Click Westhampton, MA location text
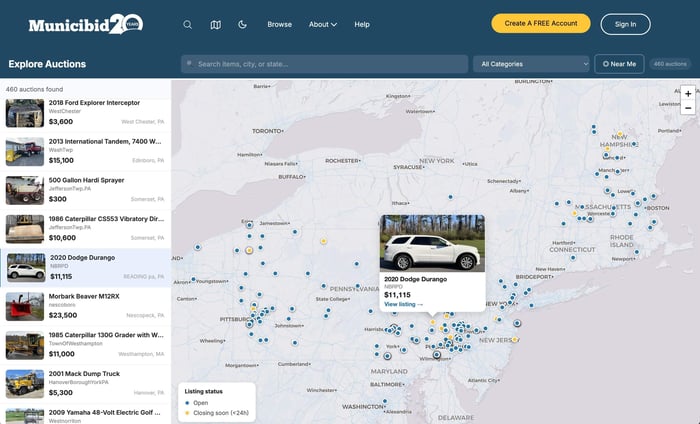 point(141,354)
